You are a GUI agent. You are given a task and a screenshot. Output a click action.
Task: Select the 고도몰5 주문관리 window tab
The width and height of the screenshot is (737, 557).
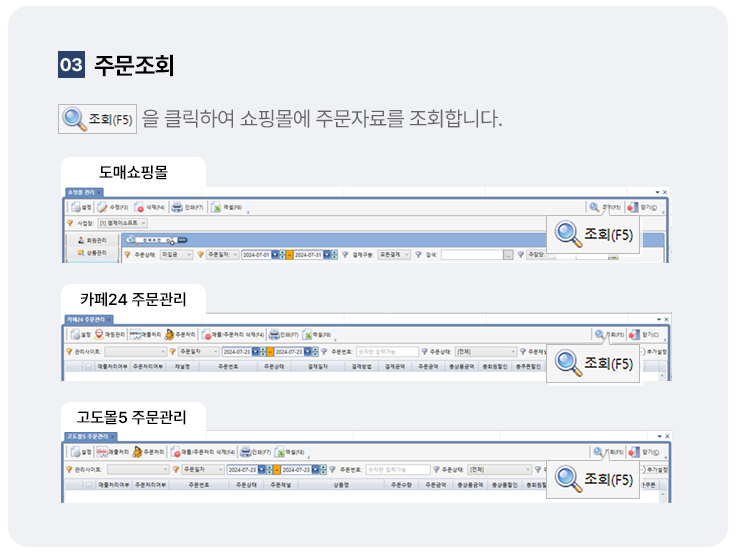click(x=90, y=437)
